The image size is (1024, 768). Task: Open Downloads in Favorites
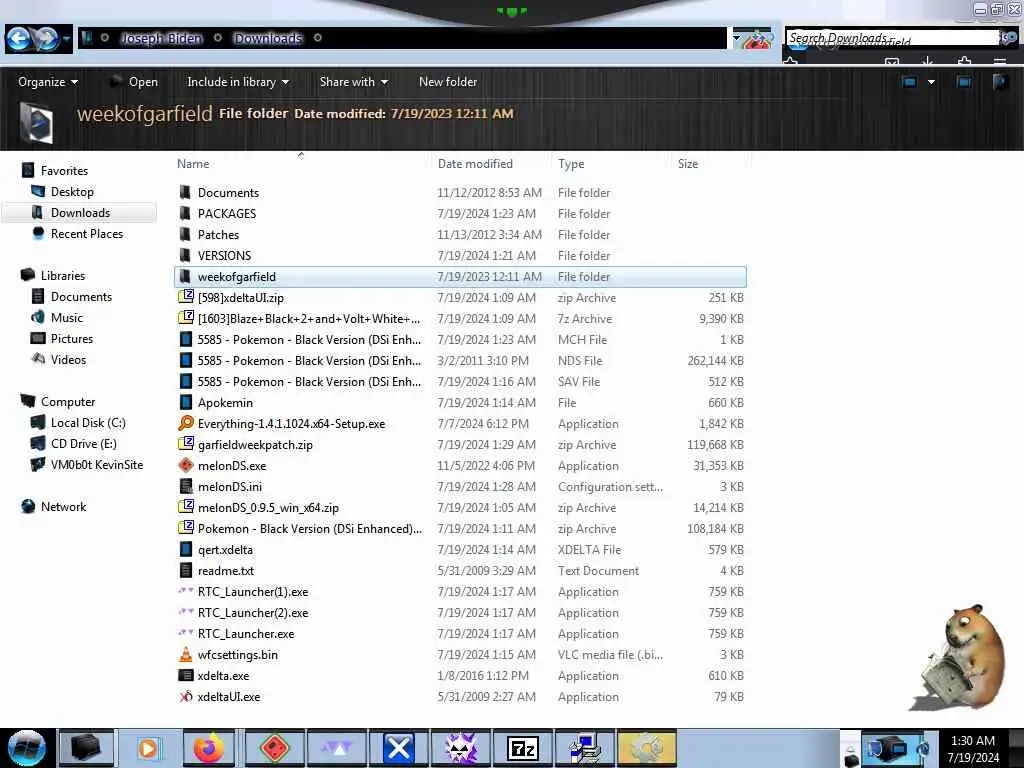(80, 212)
